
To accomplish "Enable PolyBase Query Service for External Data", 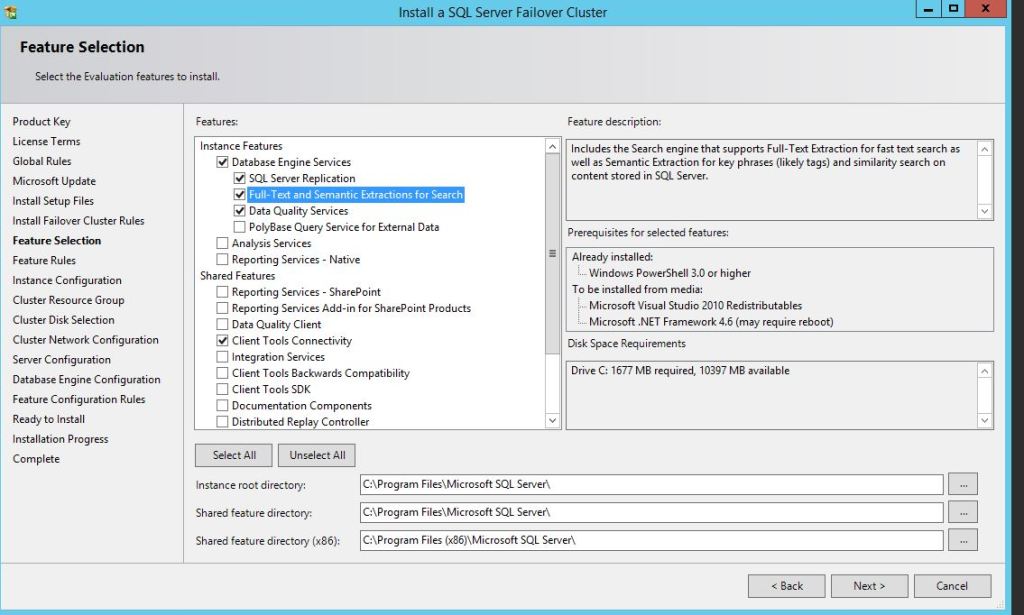I will [x=240, y=227].
